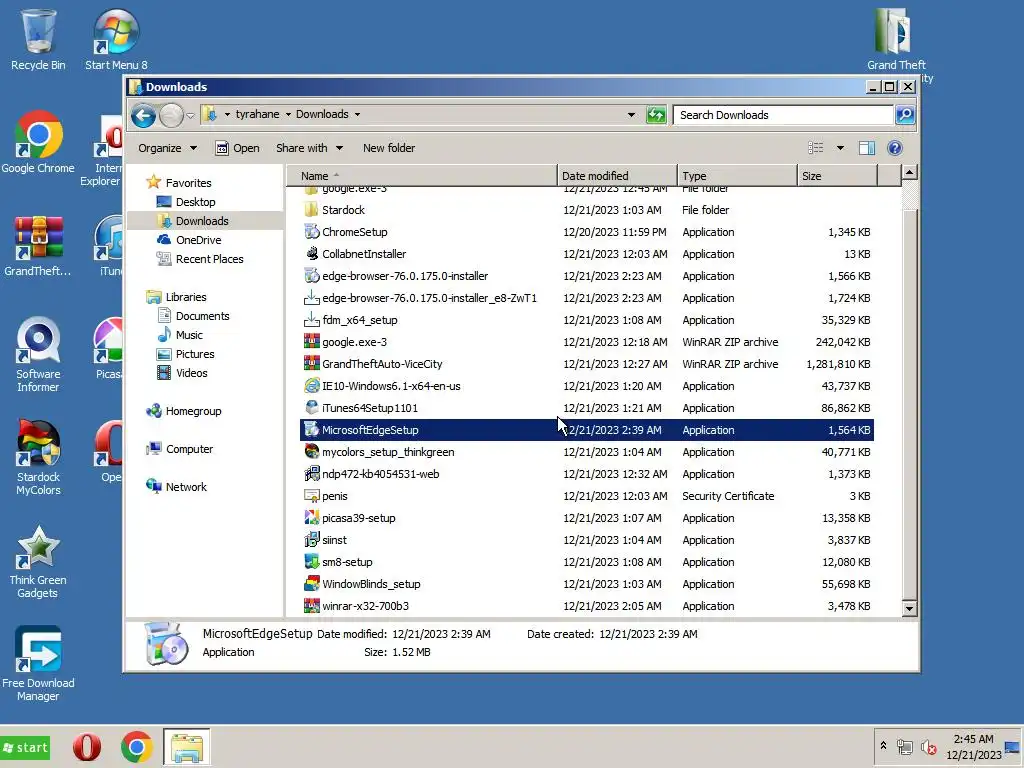Click Chrome icon in the taskbar
Viewport: 1024px width, 768px height.
(x=136, y=747)
